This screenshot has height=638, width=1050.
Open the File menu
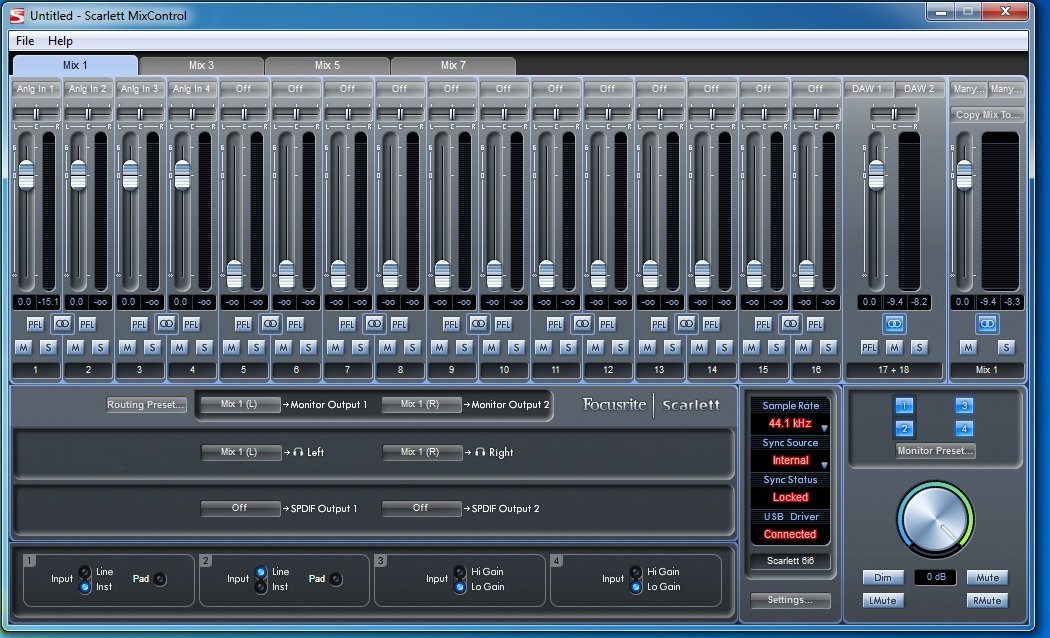25,41
